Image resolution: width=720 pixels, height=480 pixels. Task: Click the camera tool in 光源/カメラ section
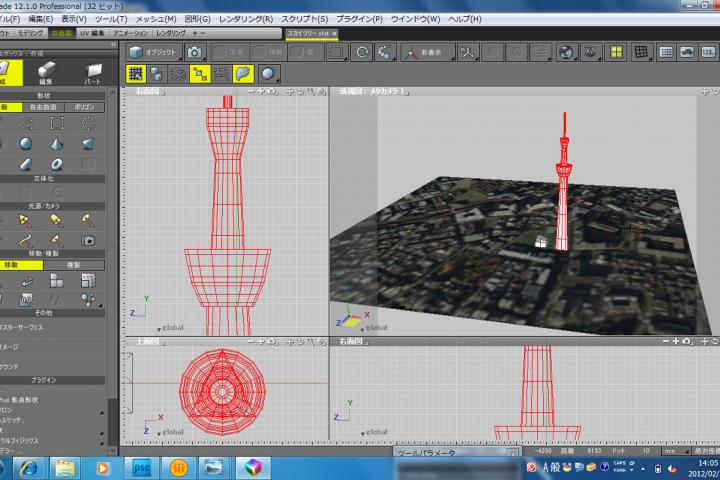pyautogui.click(x=88, y=240)
